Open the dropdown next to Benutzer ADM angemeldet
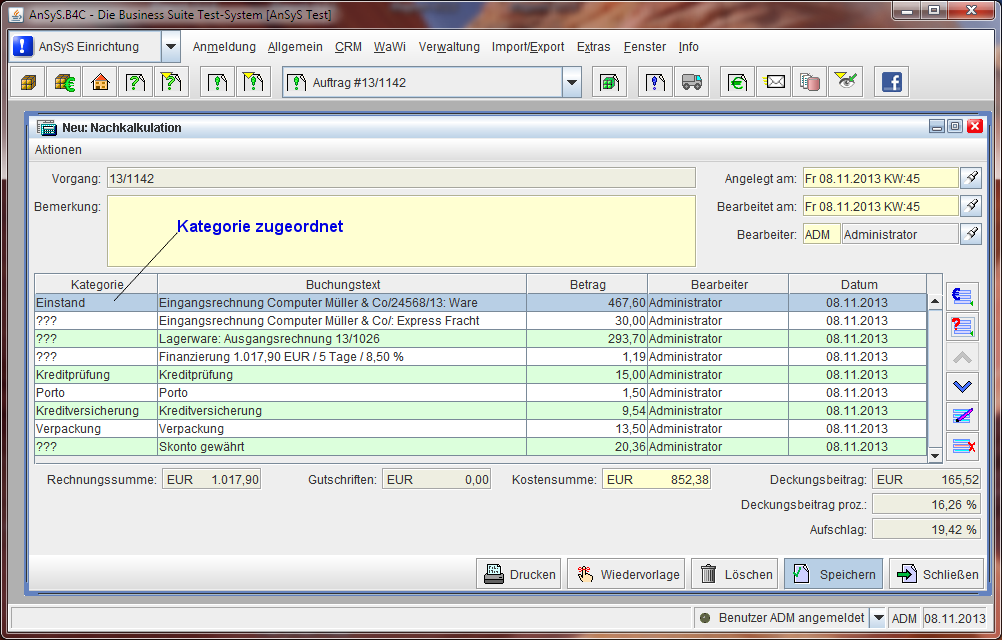This screenshot has width=1002, height=640. point(878,618)
